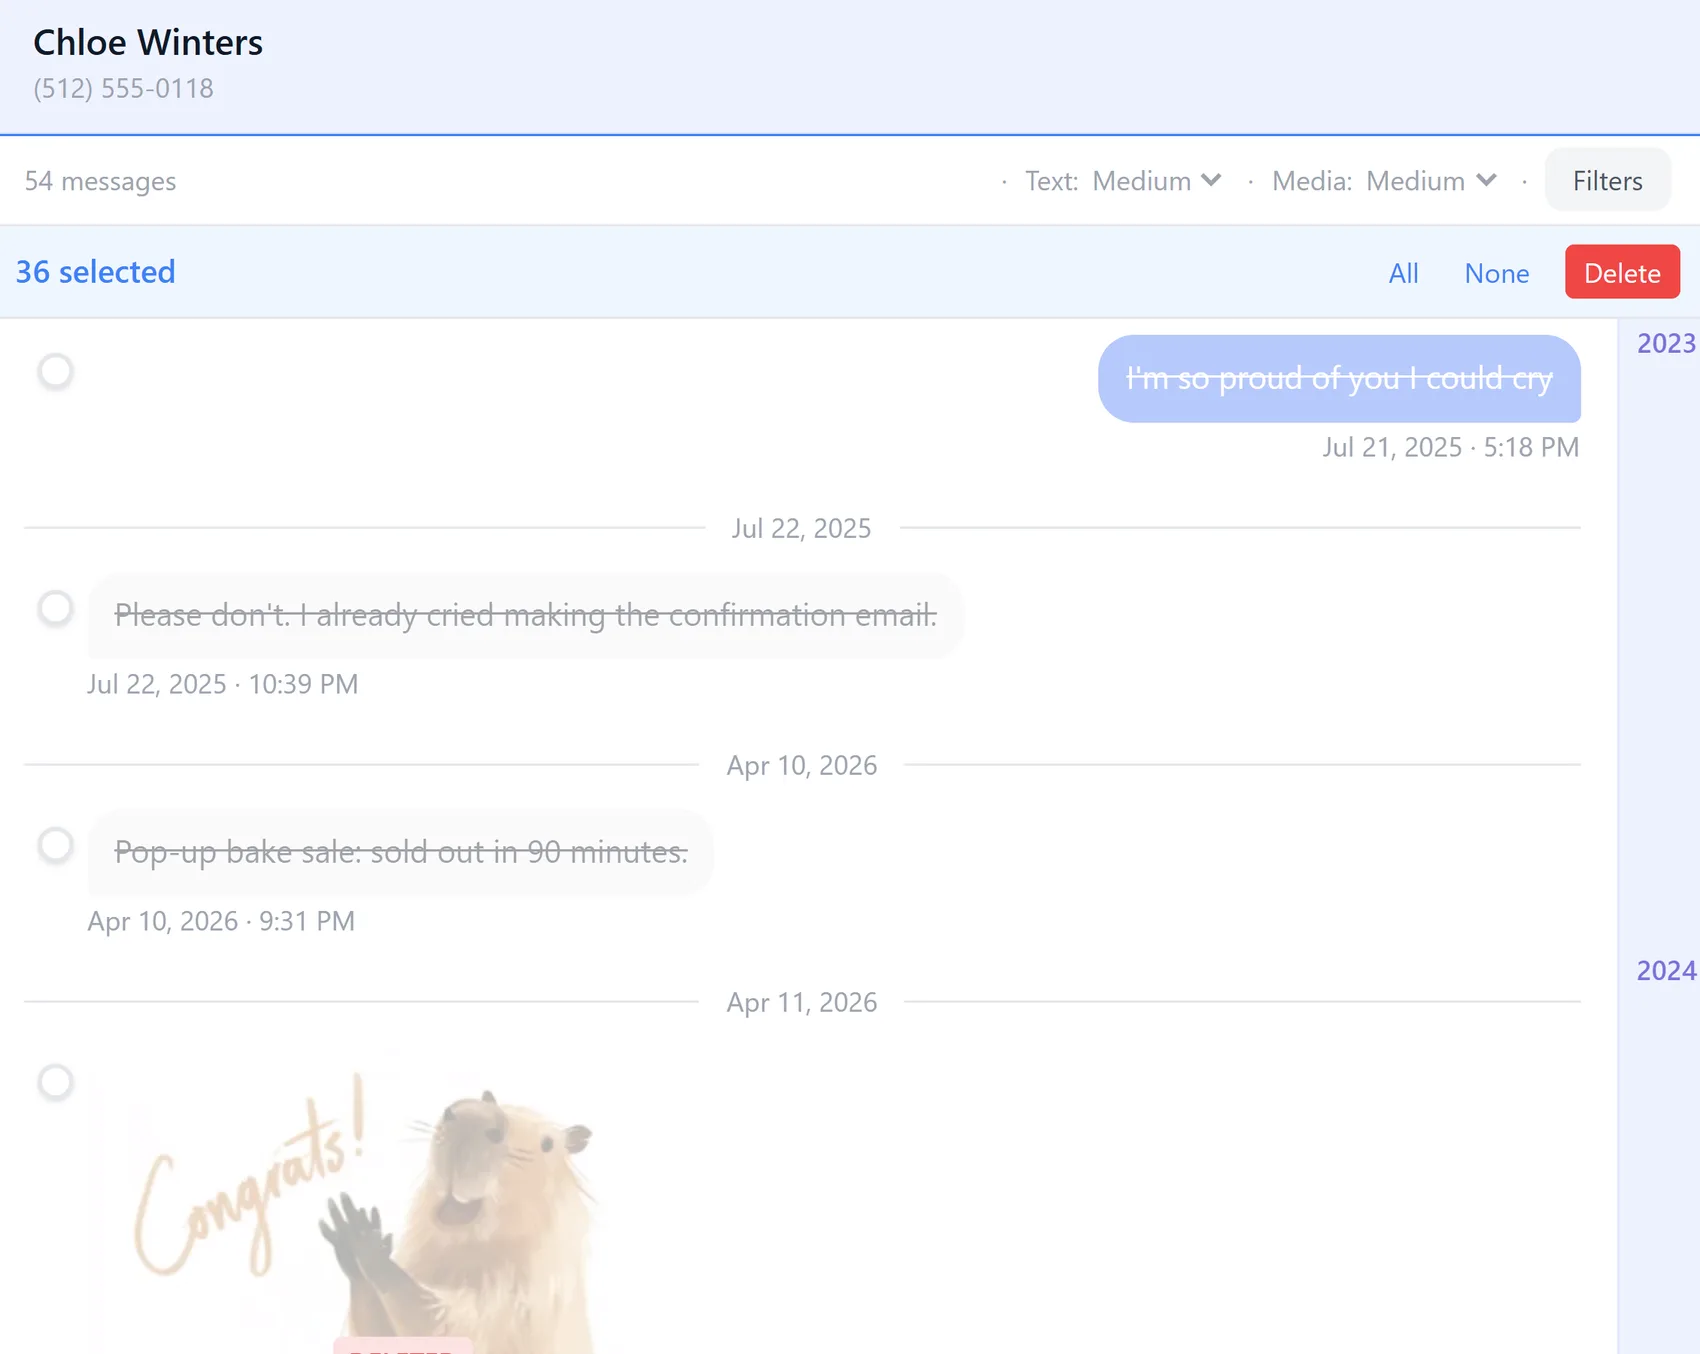1700x1354 pixels.
Task: Toggle selection circle for bake sale message
Action: point(56,845)
